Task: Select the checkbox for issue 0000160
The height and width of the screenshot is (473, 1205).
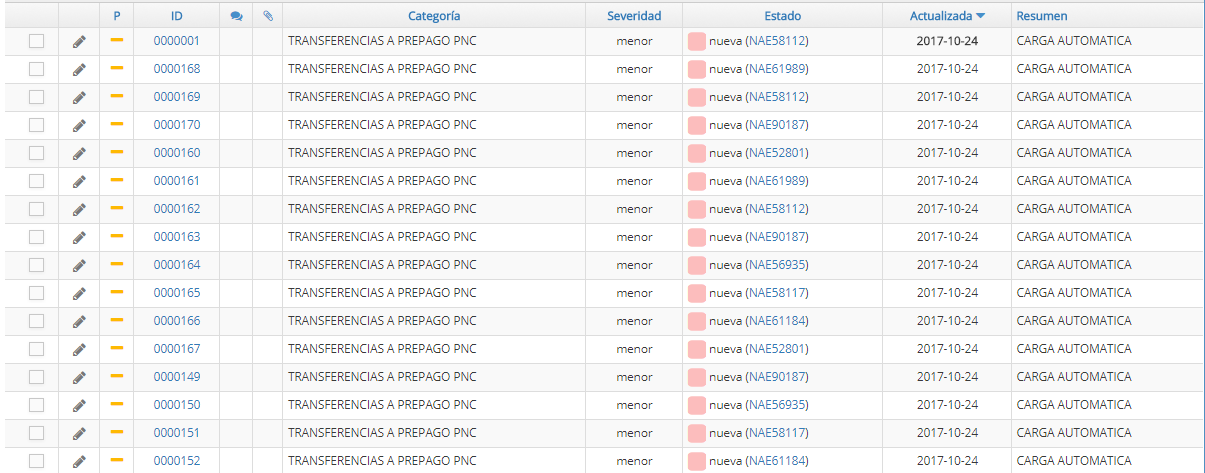Action: tap(37, 153)
